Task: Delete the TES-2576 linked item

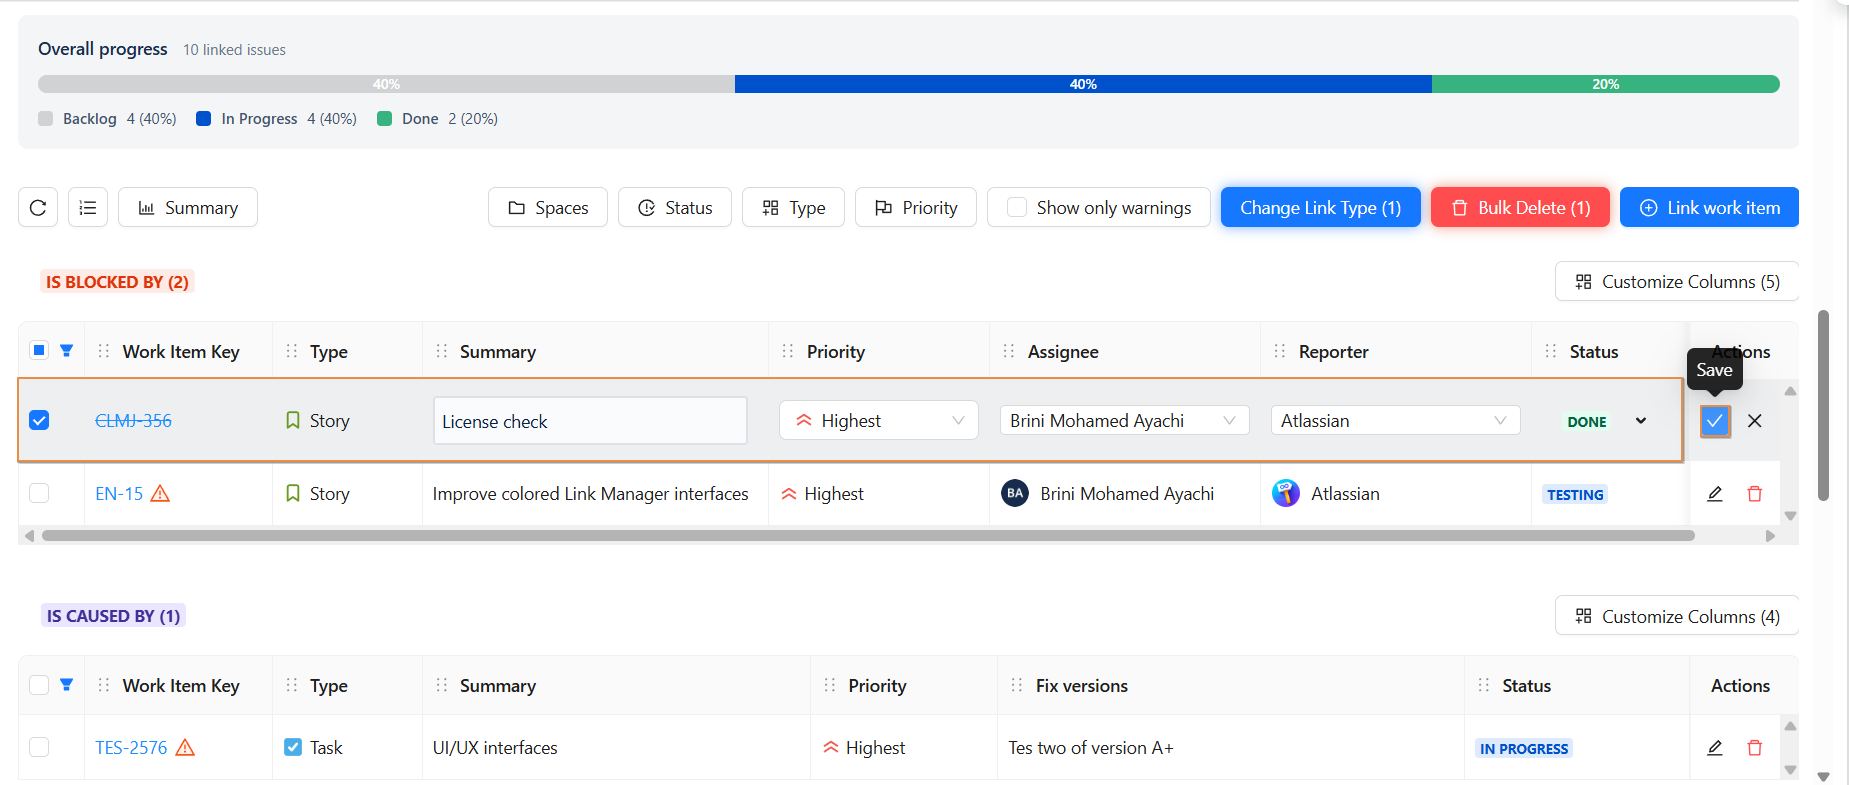Action: (x=1755, y=748)
